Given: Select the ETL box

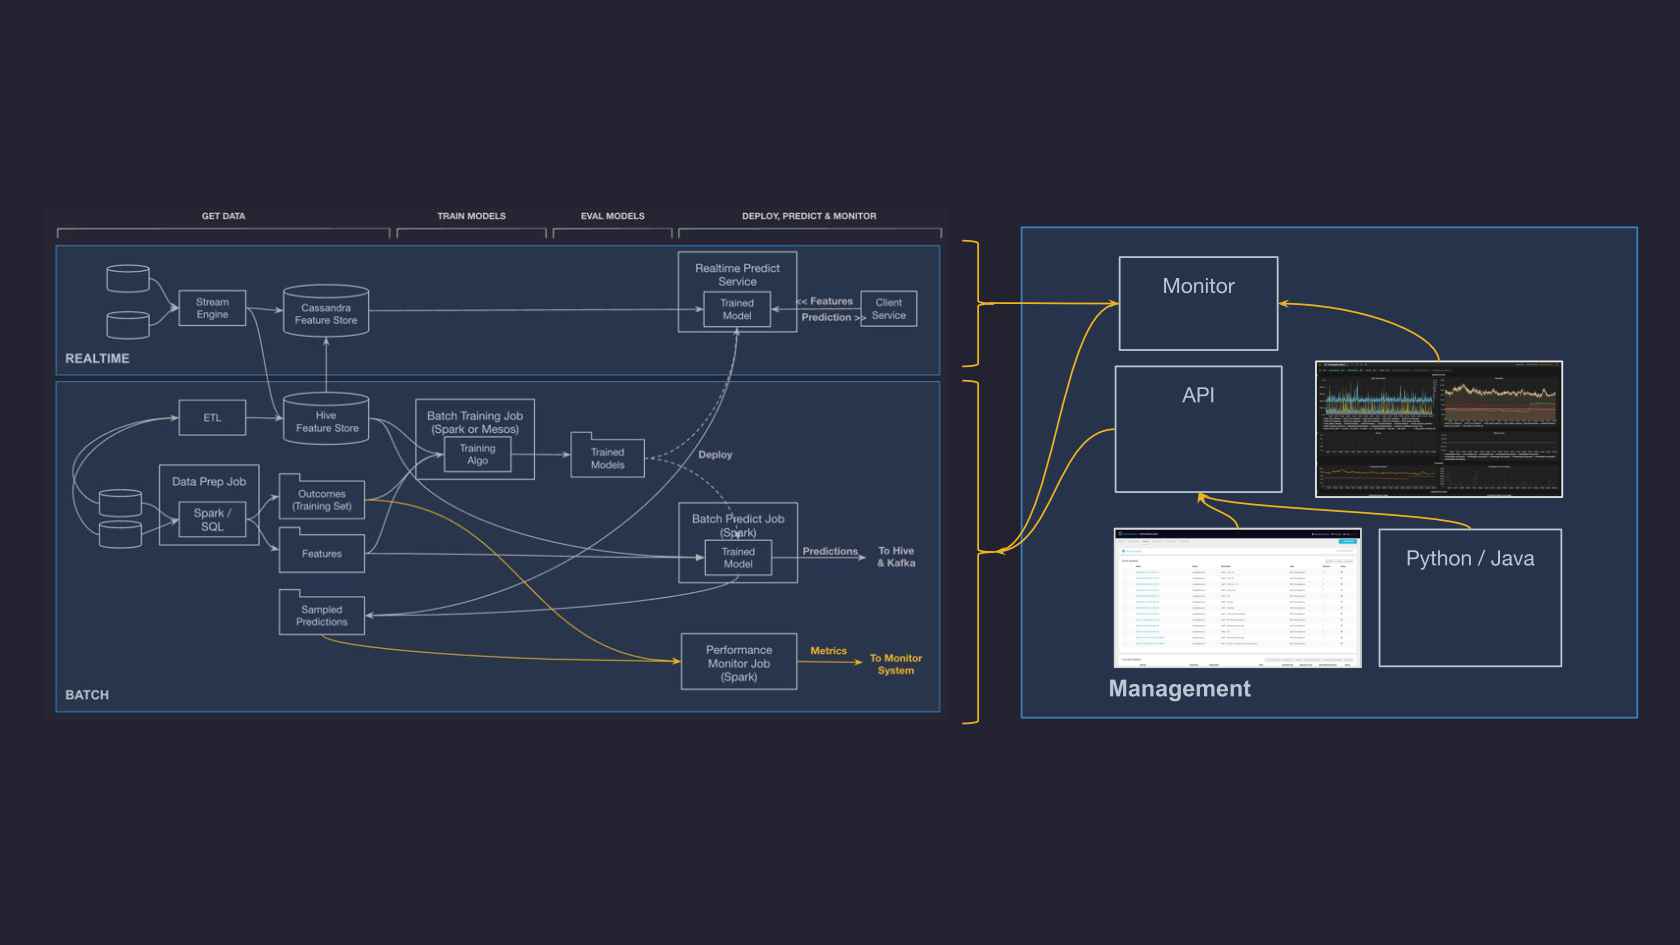Looking at the screenshot, I should 212,417.
